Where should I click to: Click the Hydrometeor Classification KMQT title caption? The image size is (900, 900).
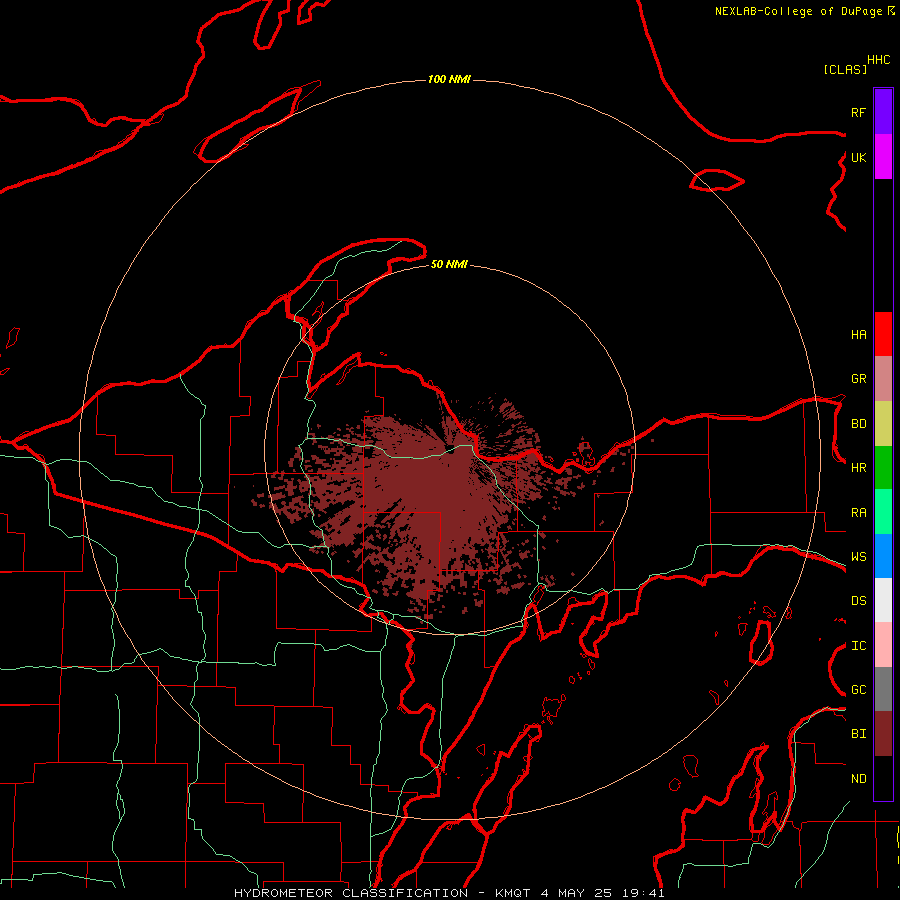pyautogui.click(x=449, y=893)
